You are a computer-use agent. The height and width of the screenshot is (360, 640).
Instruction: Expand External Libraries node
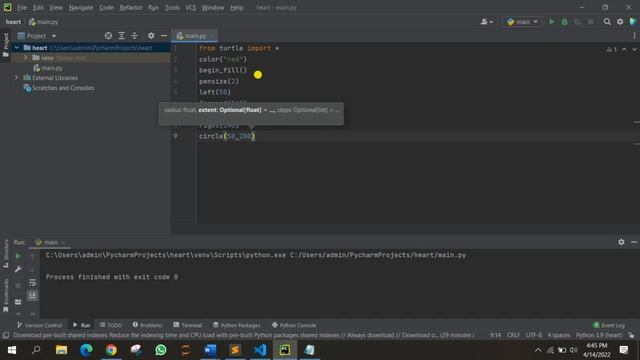coord(16,78)
